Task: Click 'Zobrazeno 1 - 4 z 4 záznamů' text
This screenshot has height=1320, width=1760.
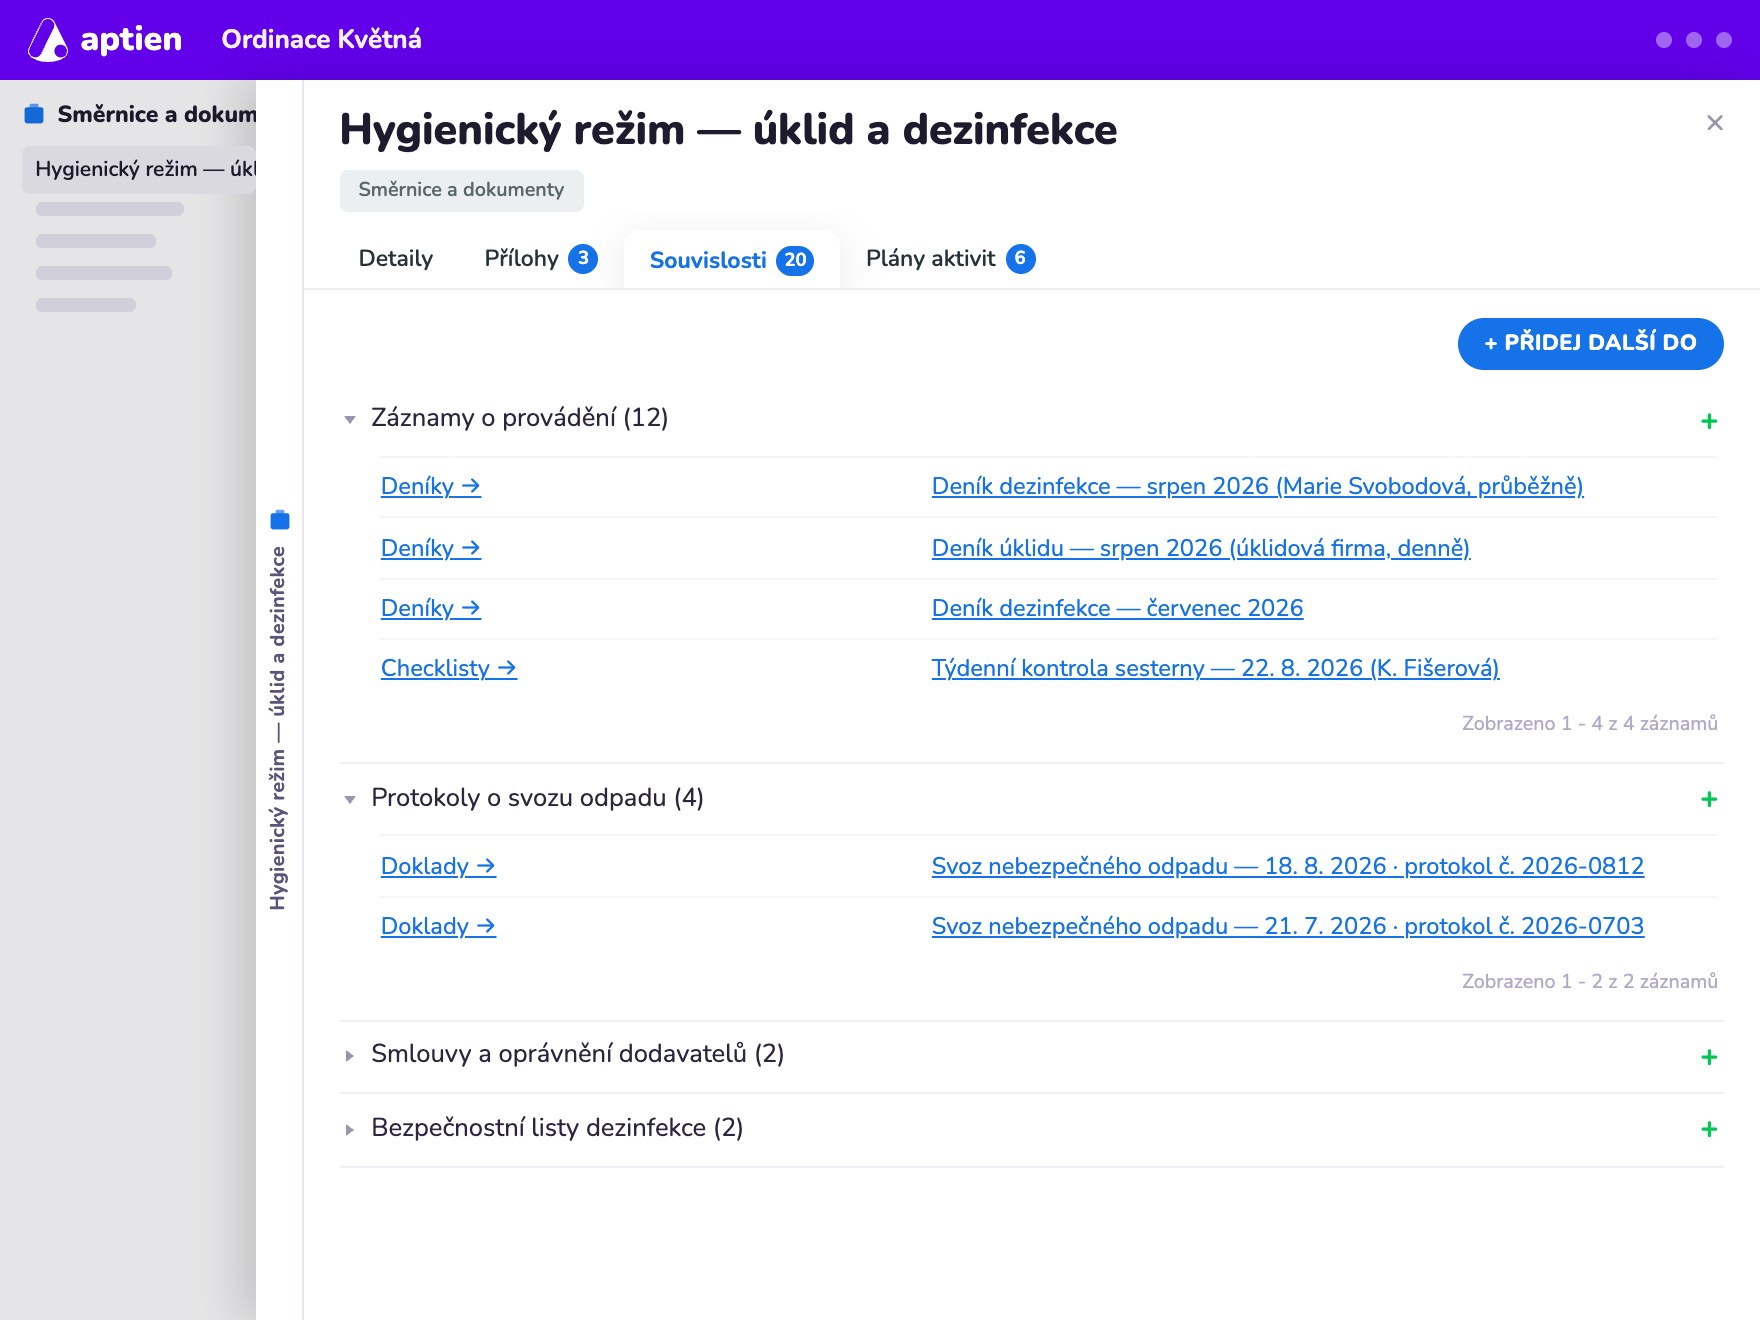Action: pyautogui.click(x=1589, y=723)
